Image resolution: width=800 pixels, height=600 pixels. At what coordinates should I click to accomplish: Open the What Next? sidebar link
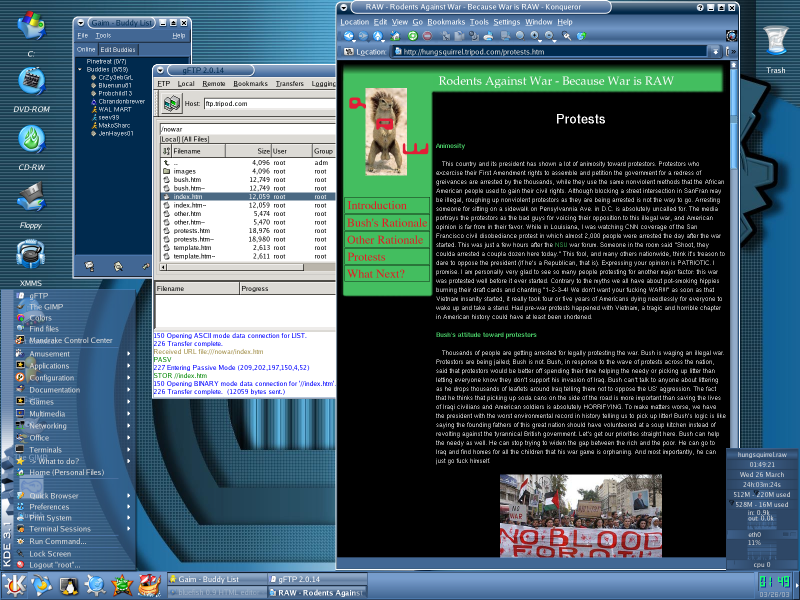click(387, 274)
